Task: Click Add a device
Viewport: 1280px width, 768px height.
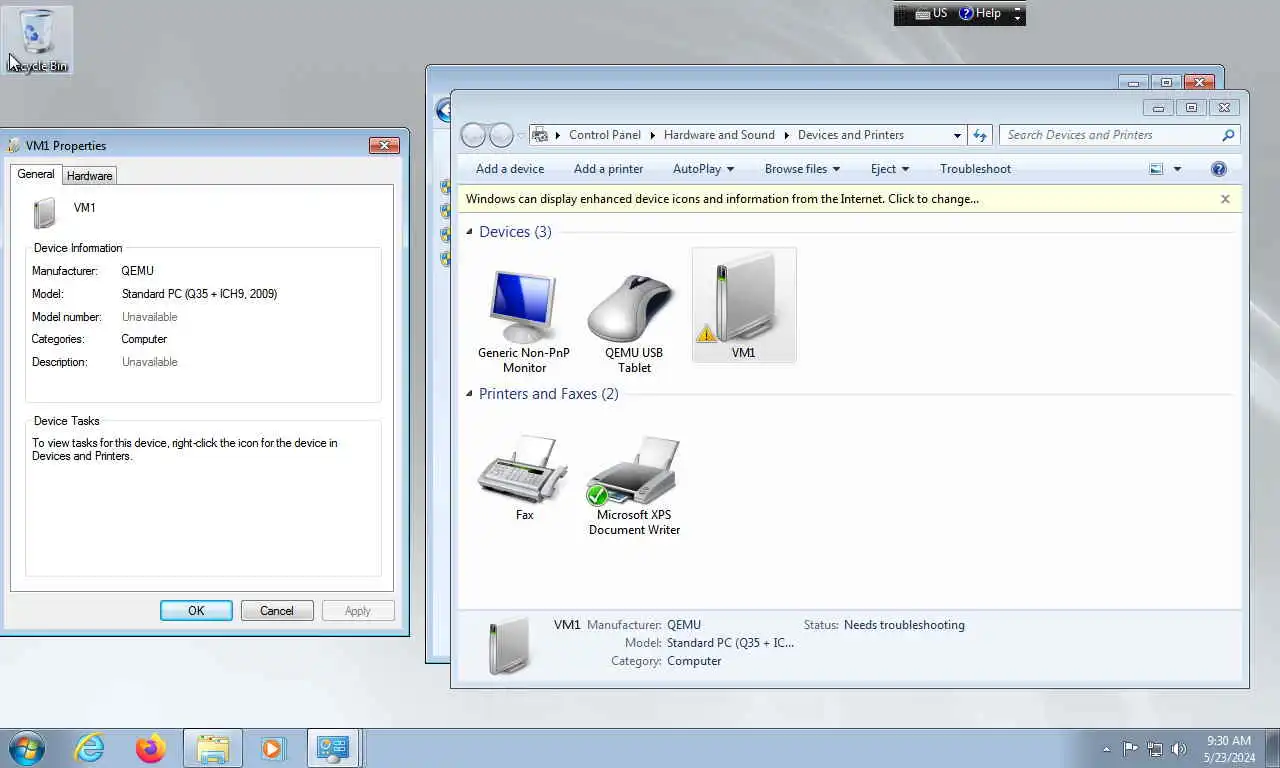Action: [510, 169]
